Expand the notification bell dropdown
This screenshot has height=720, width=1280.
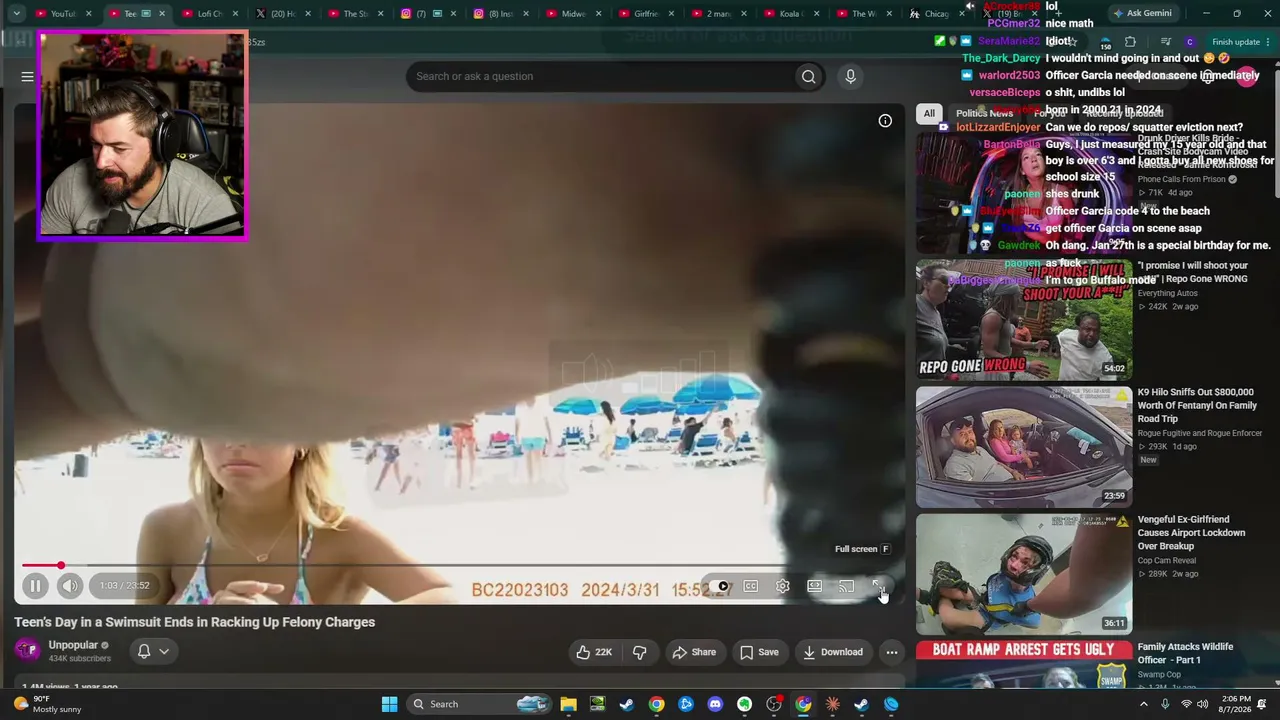pos(153,651)
